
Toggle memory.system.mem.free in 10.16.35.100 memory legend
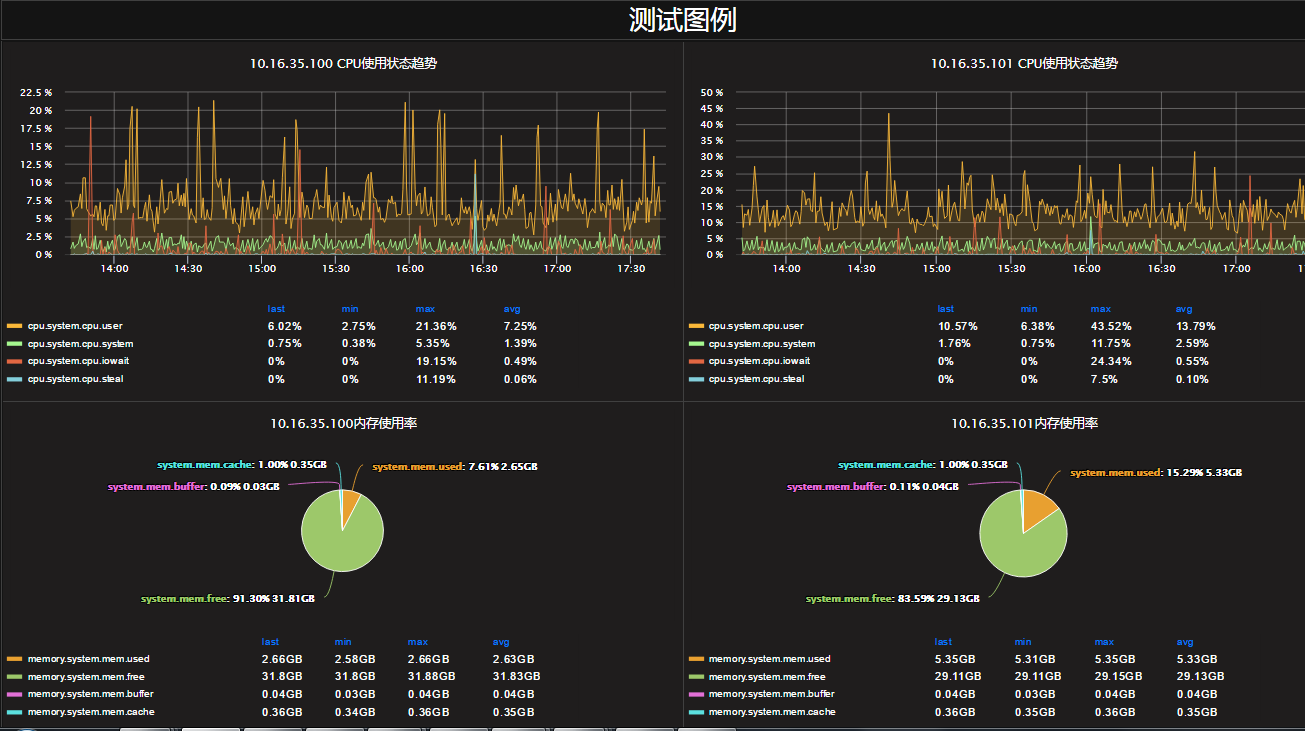pos(86,677)
